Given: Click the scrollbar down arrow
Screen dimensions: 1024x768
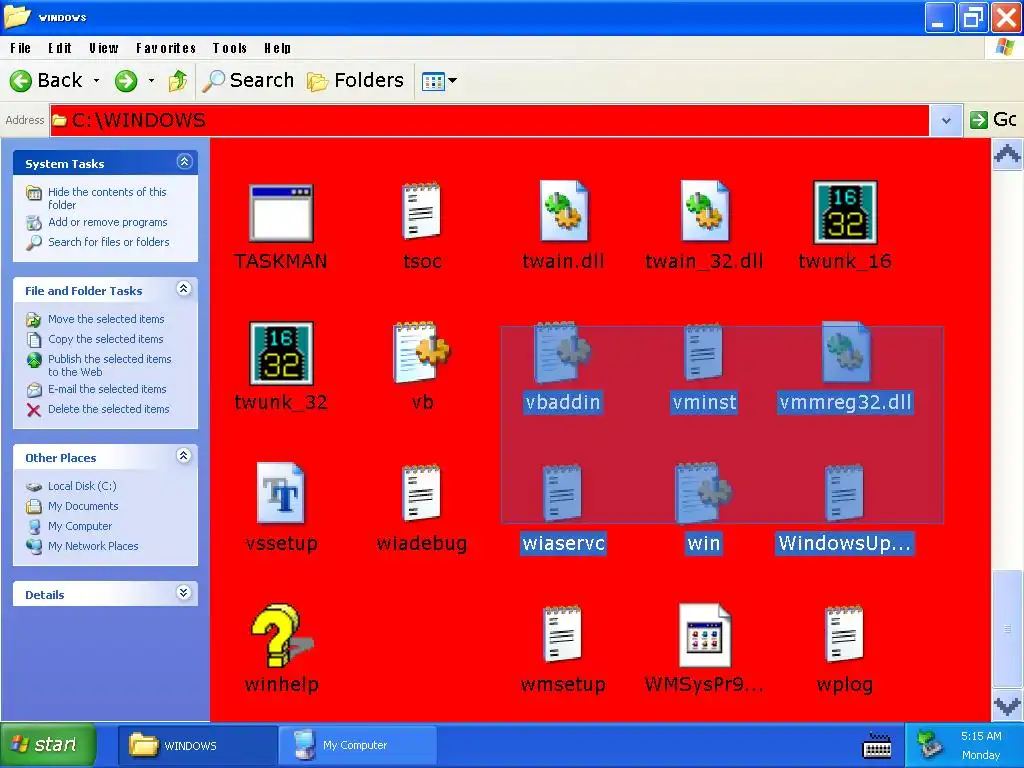Looking at the screenshot, I should 1007,706.
